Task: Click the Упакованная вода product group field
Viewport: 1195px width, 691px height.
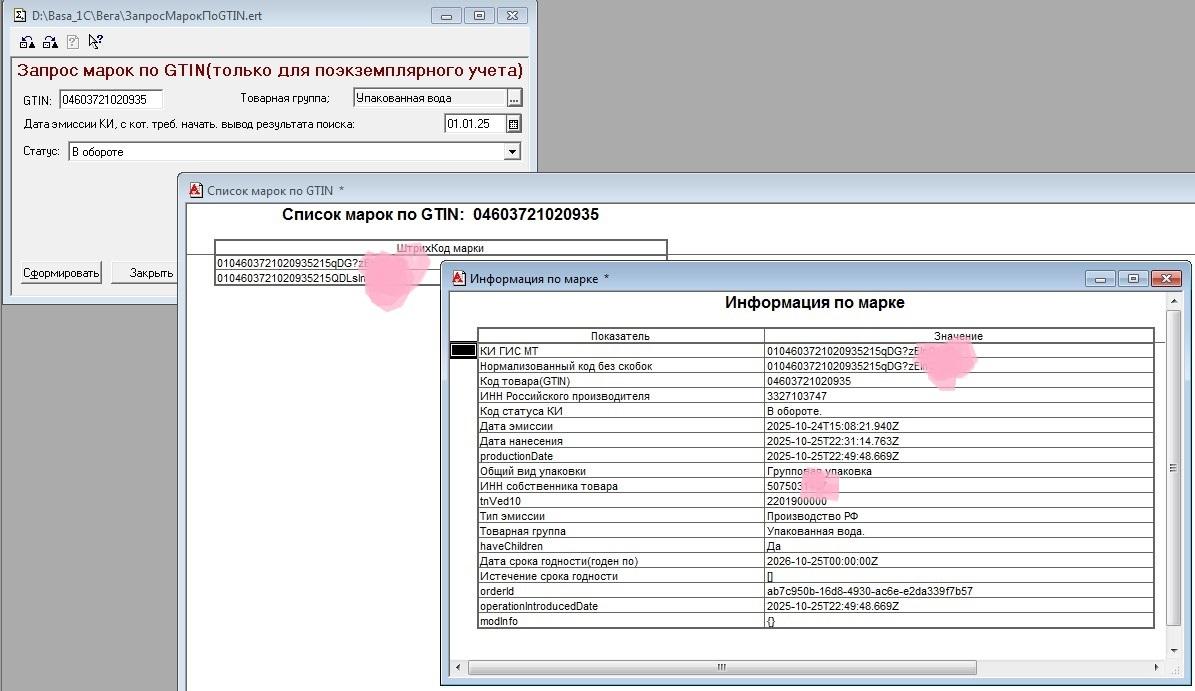Action: pyautogui.click(x=430, y=98)
